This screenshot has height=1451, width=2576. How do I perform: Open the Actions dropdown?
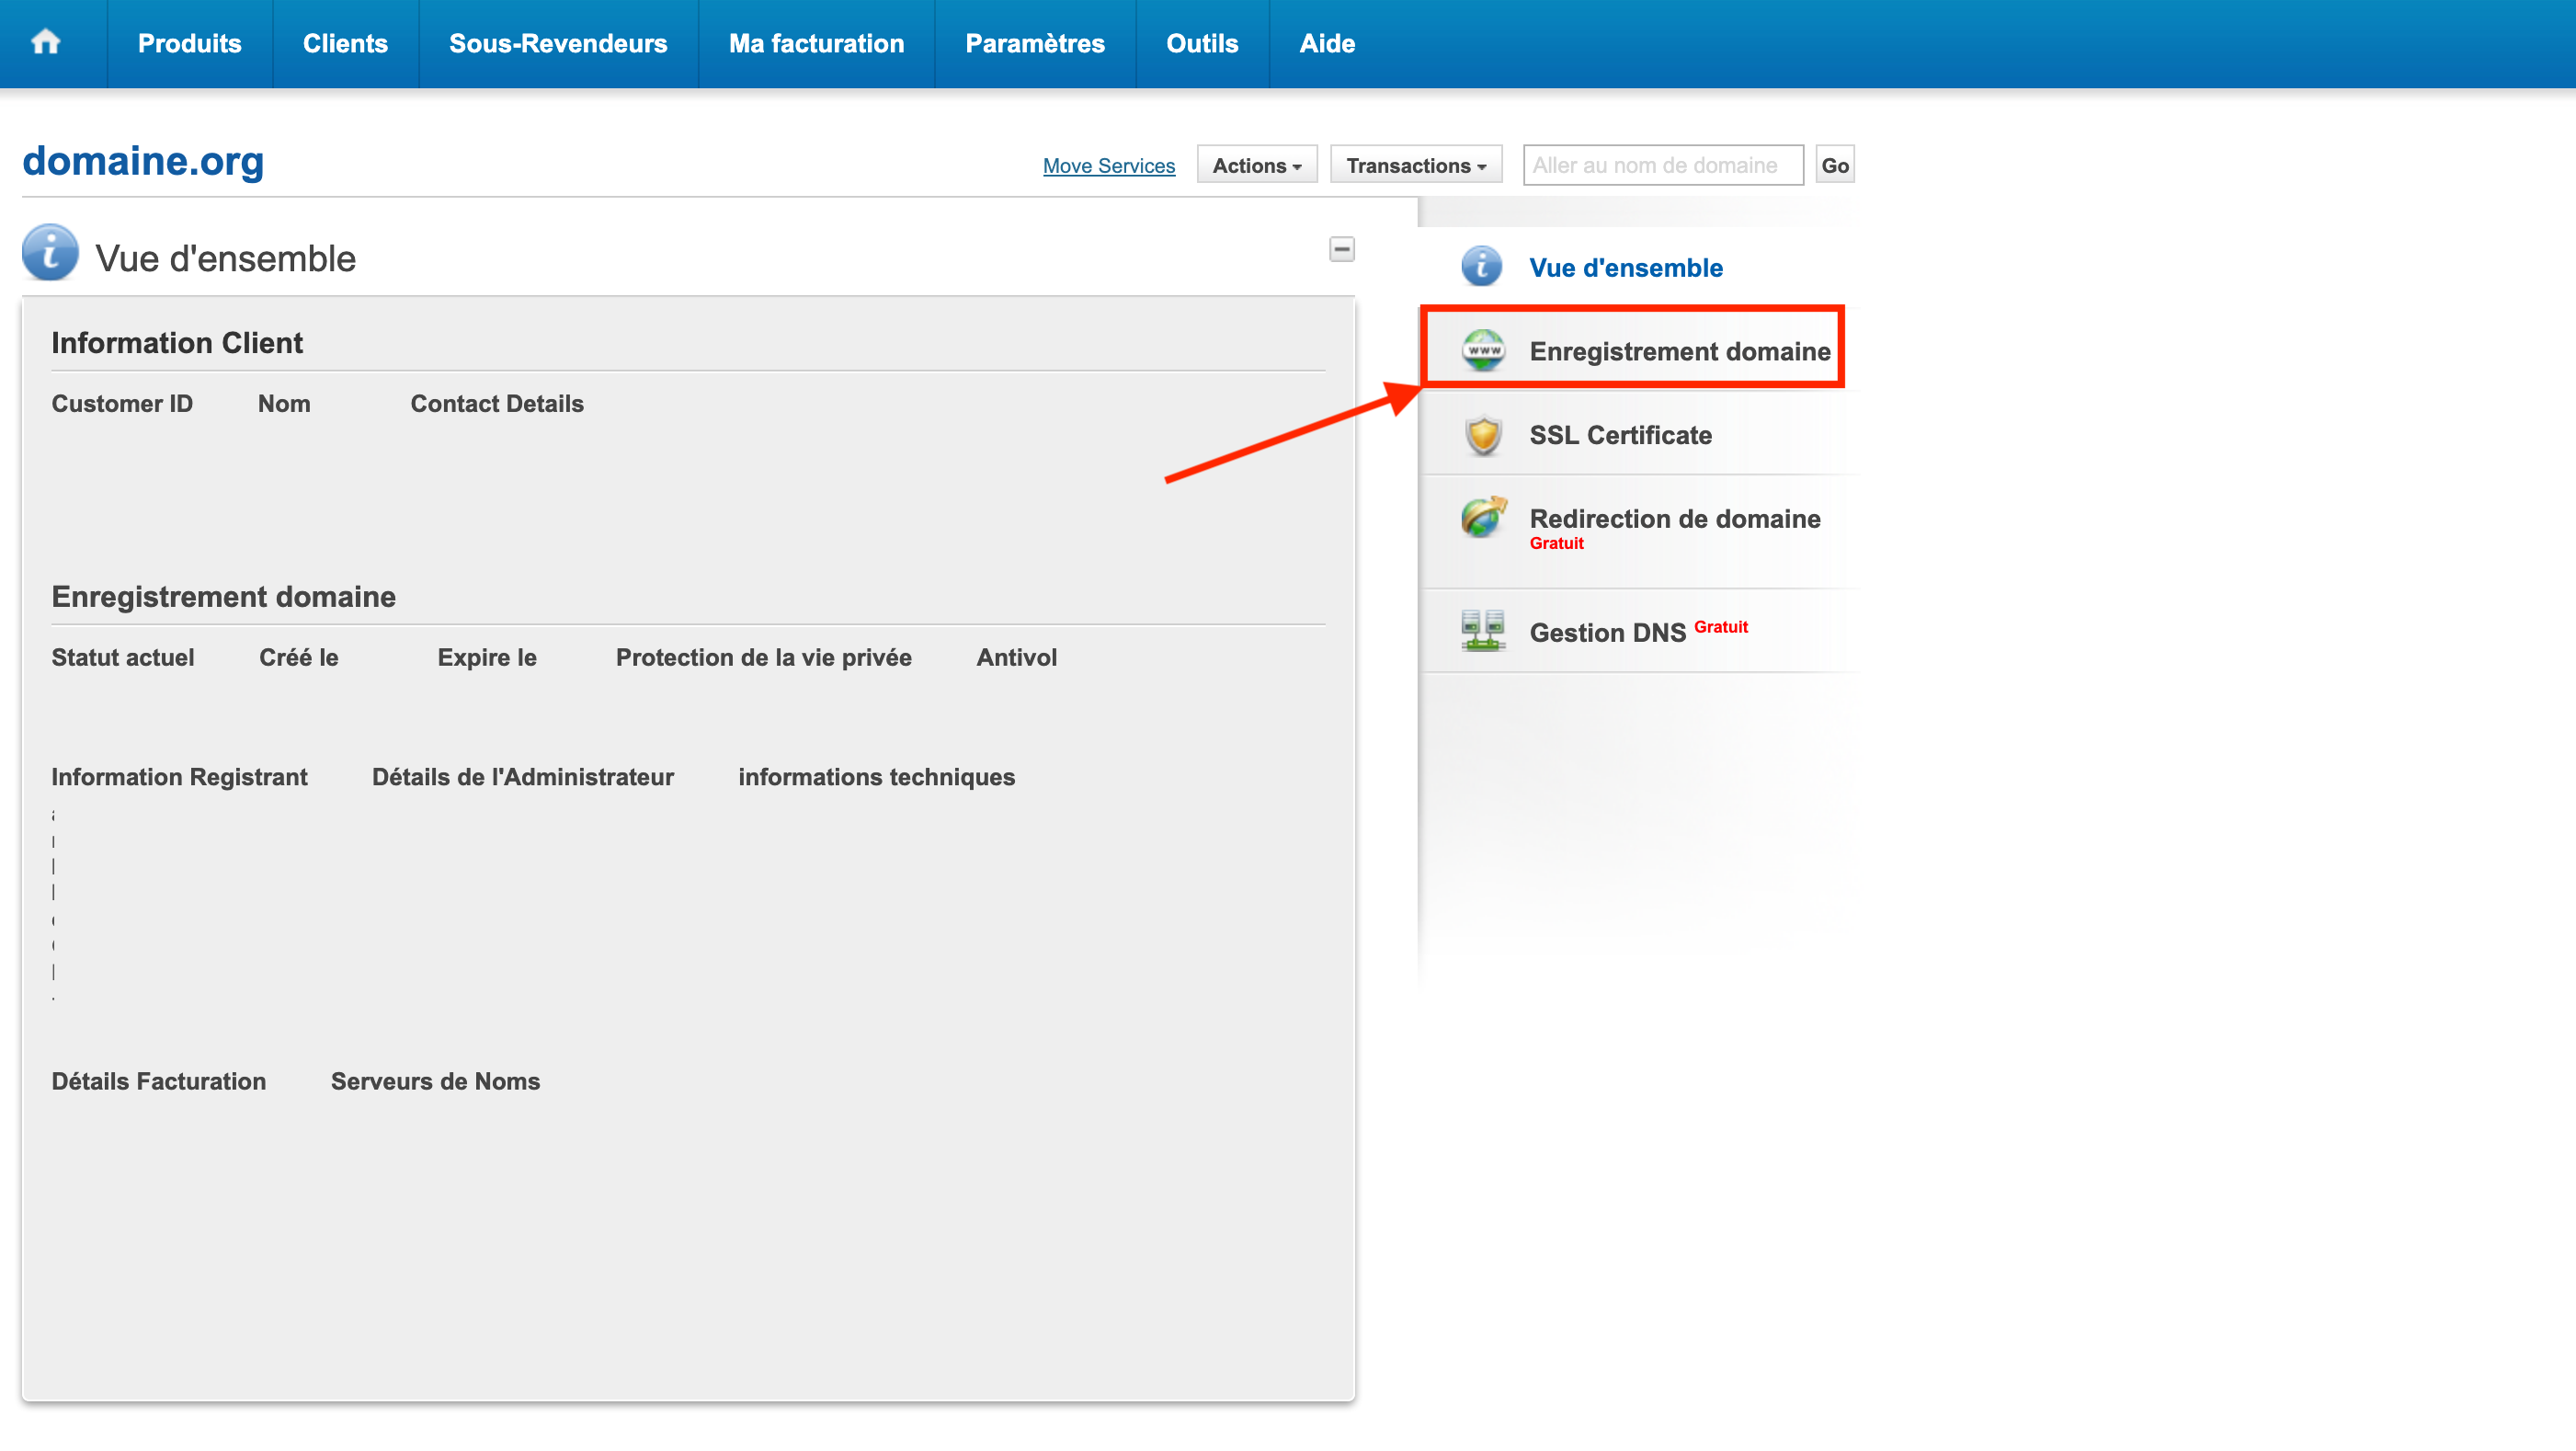point(1257,165)
